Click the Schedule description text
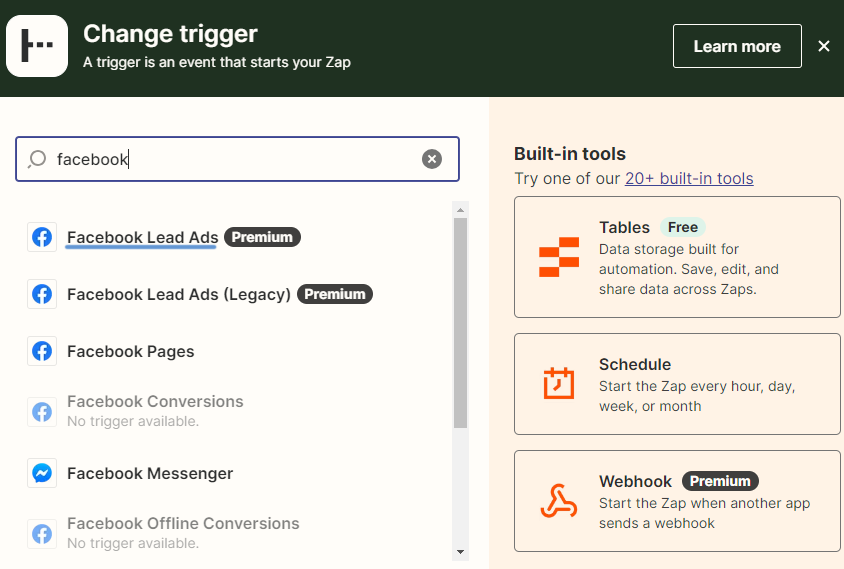Screen dimensions: 844x569 click(697, 396)
